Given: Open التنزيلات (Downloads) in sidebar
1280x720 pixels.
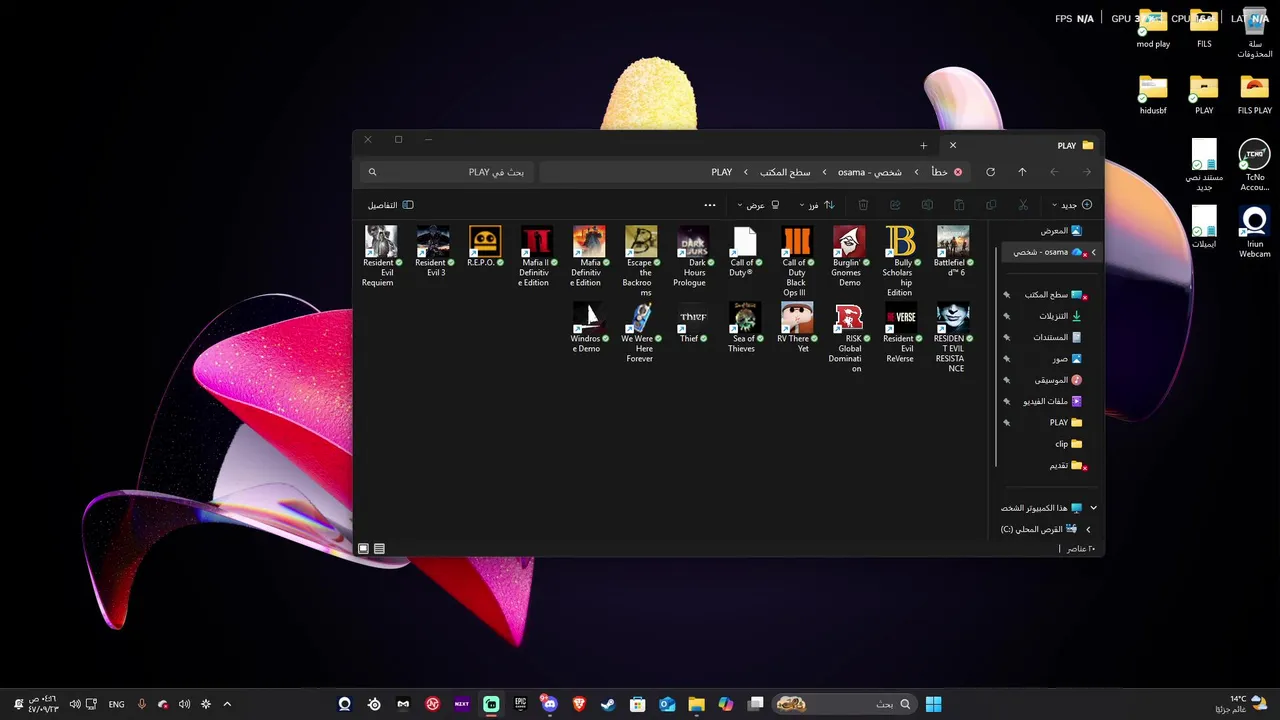Looking at the screenshot, I should click(x=1060, y=316).
